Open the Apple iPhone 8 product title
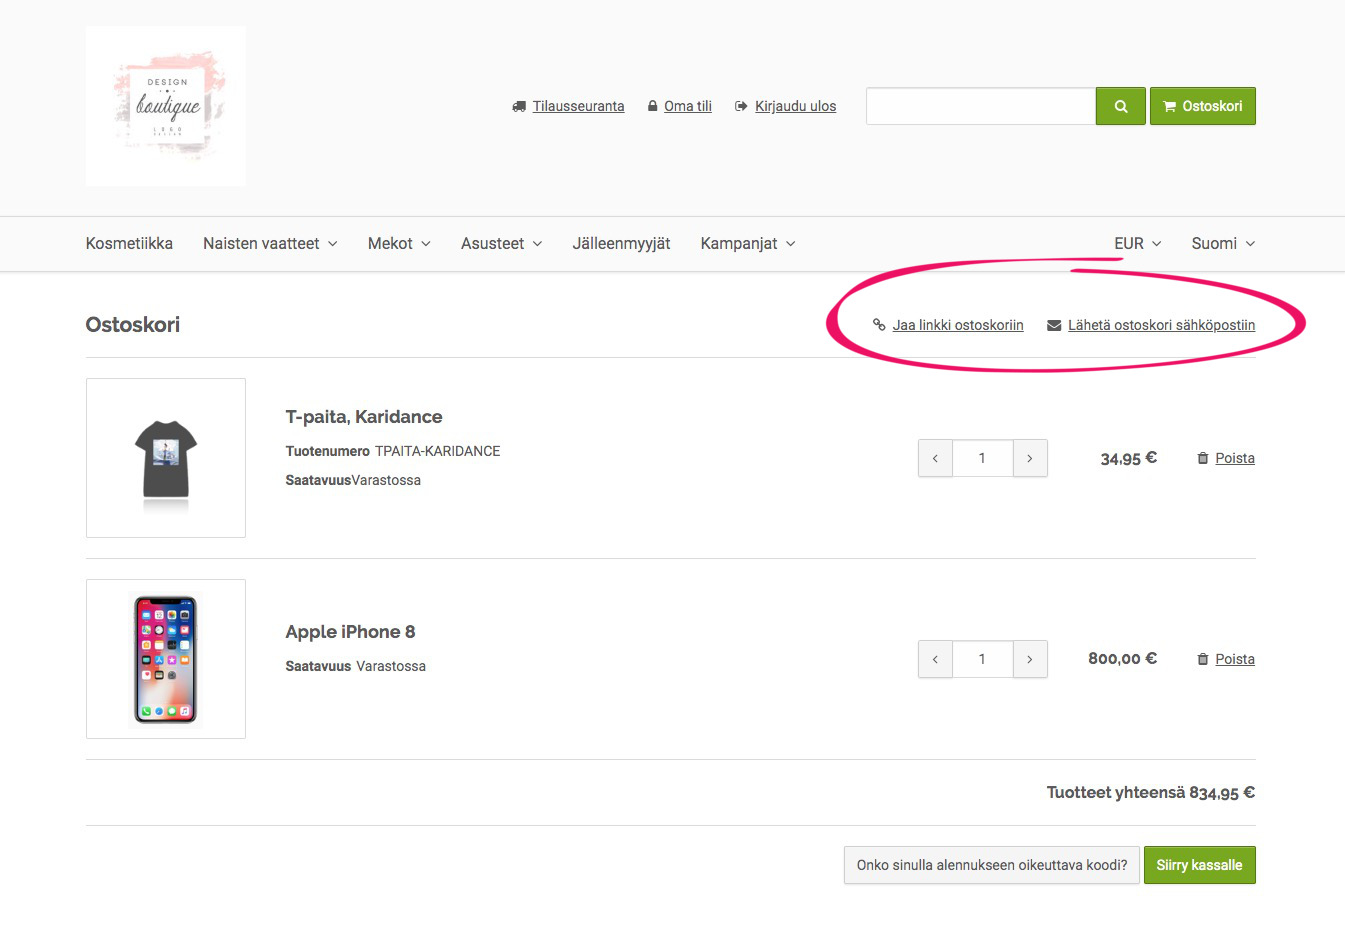Screen dimensions: 1345x945 coord(350,632)
